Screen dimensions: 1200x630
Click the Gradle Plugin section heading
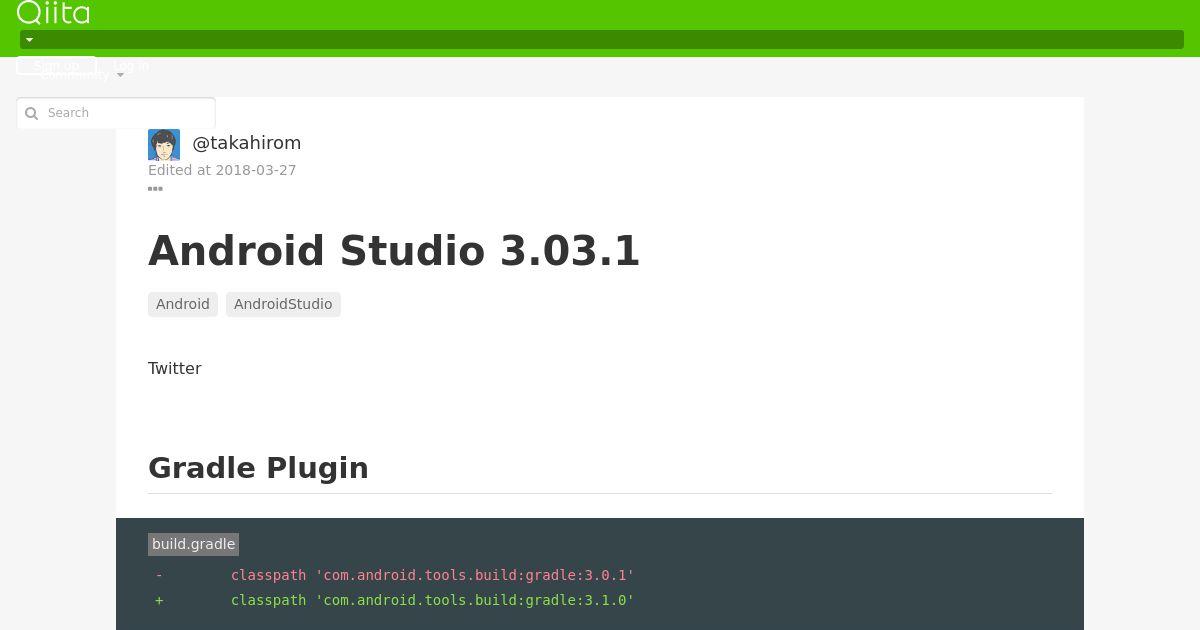click(258, 468)
